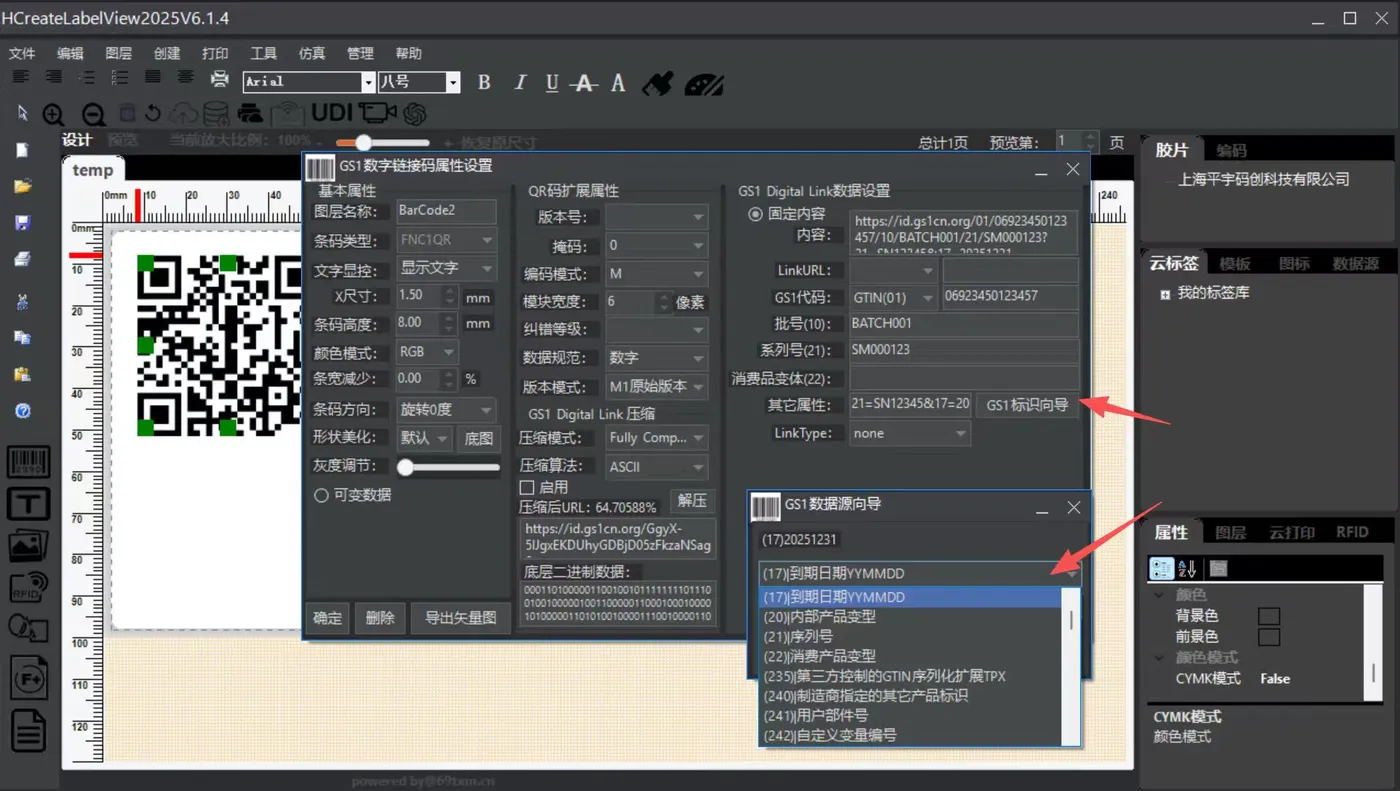Open the 颜色模式 RGB dropdown
Viewport: 1400px width, 791px height.
[x=427, y=352]
